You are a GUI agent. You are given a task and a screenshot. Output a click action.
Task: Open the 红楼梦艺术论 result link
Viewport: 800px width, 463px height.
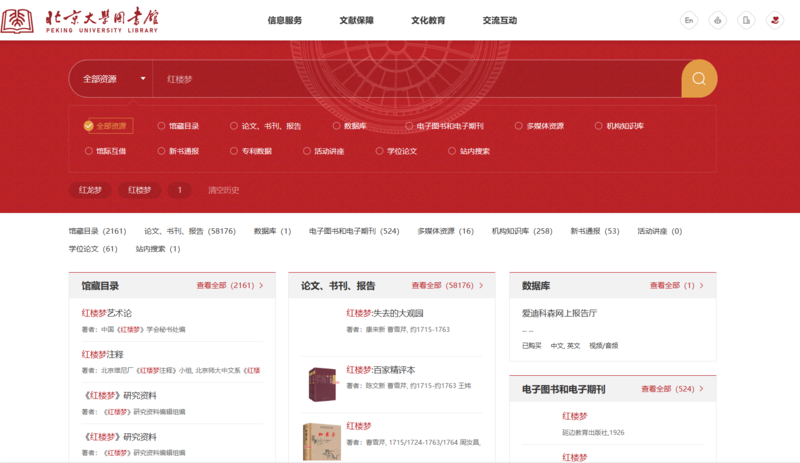click(x=107, y=313)
